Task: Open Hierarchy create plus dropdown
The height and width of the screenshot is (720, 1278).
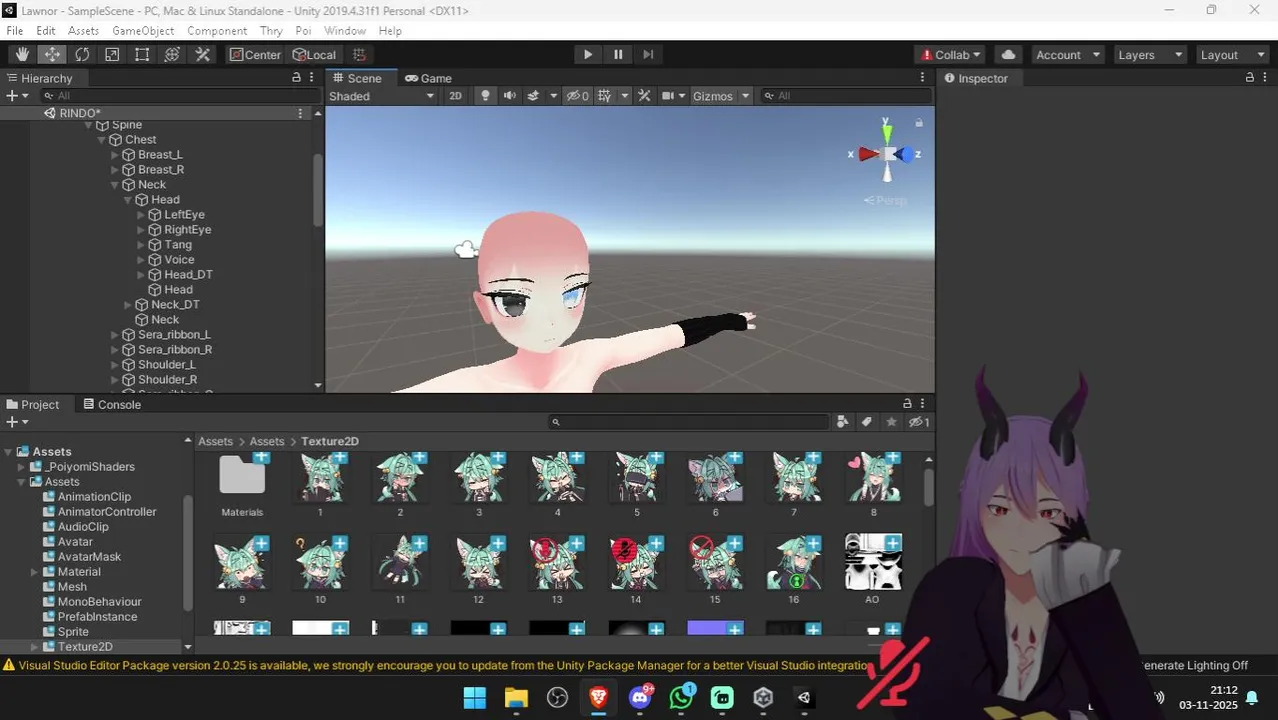Action: click(15, 96)
